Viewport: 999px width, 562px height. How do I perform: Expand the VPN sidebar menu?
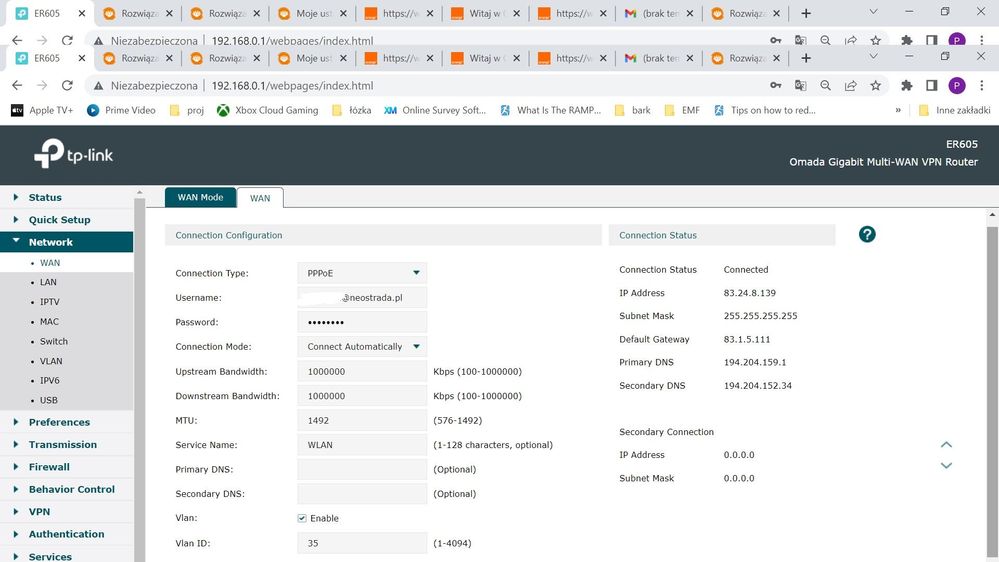[x=39, y=512]
